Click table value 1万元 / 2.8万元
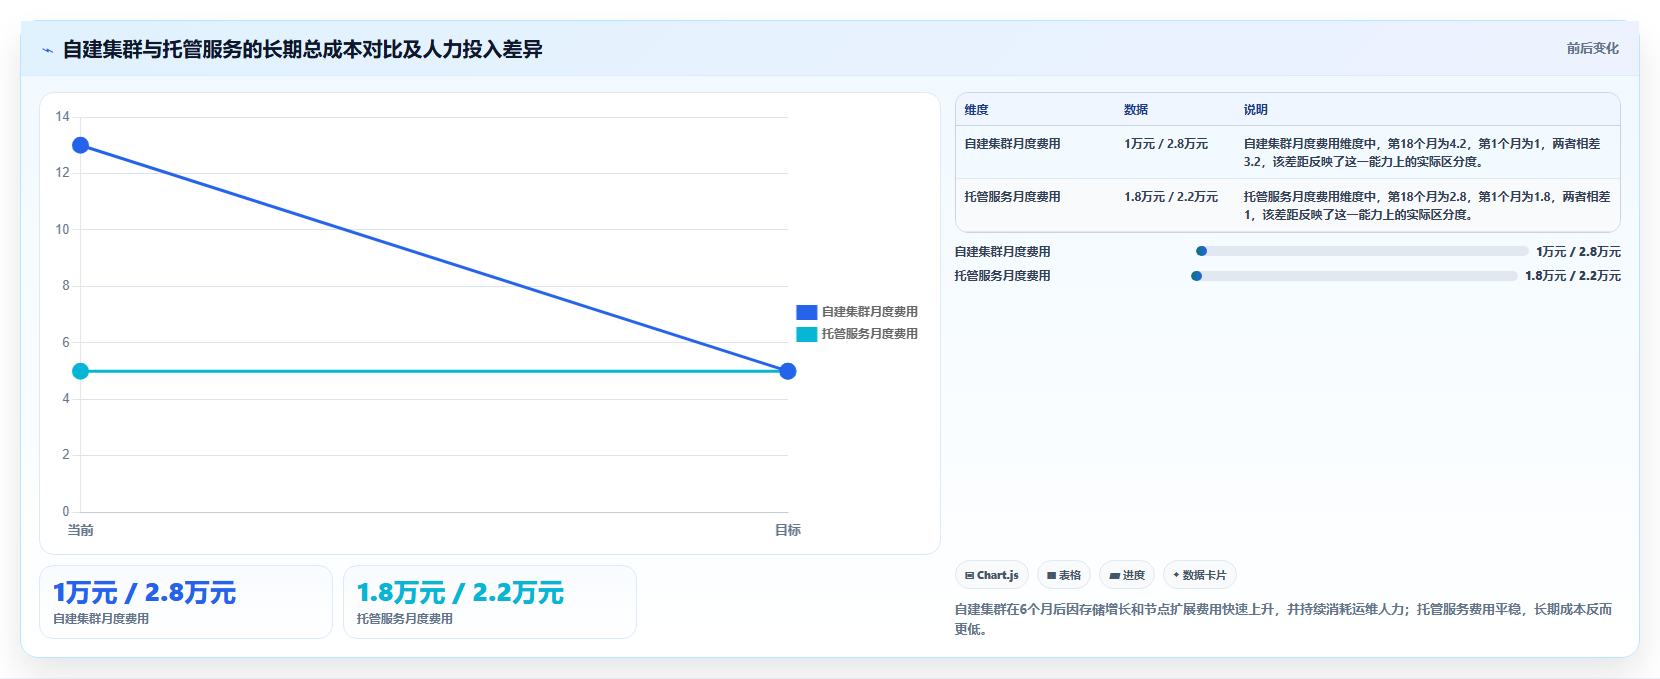1660x679 pixels. 1166,144
